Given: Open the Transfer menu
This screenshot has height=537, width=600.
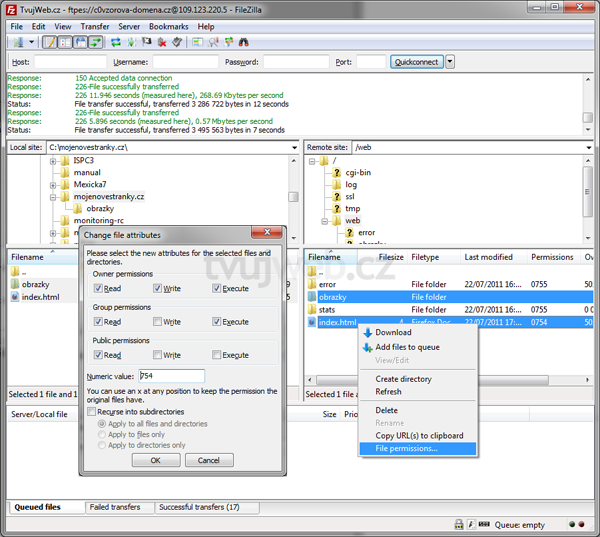Looking at the screenshot, I should pyautogui.click(x=95, y=26).
